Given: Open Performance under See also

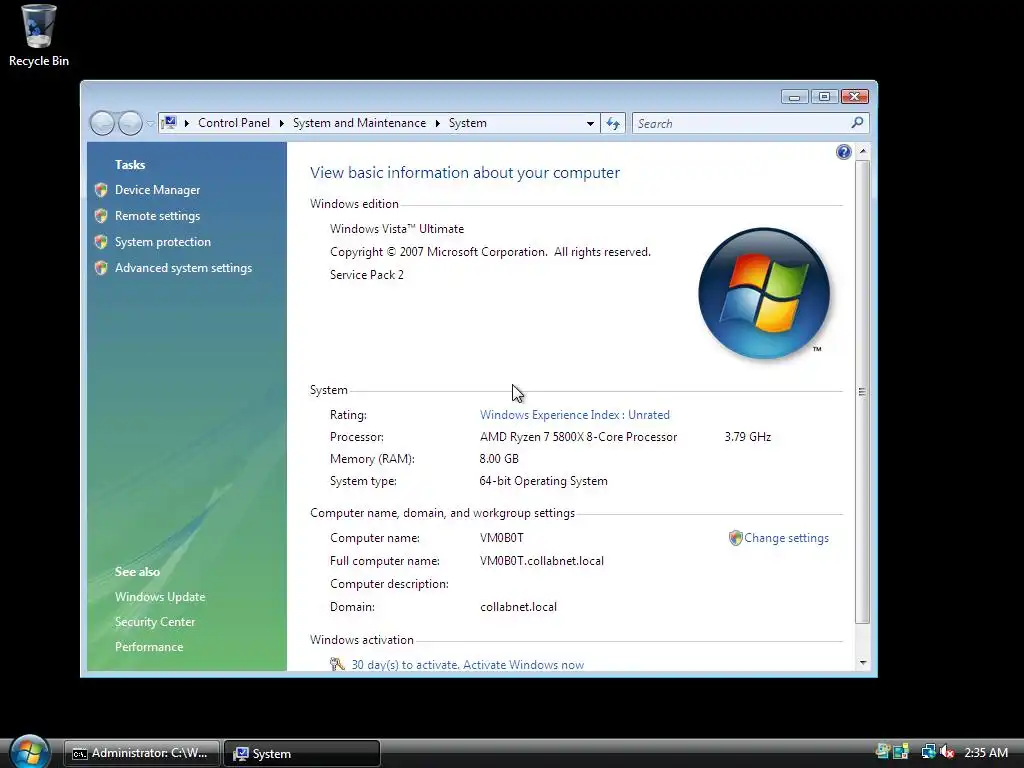Looking at the screenshot, I should coord(149,647).
